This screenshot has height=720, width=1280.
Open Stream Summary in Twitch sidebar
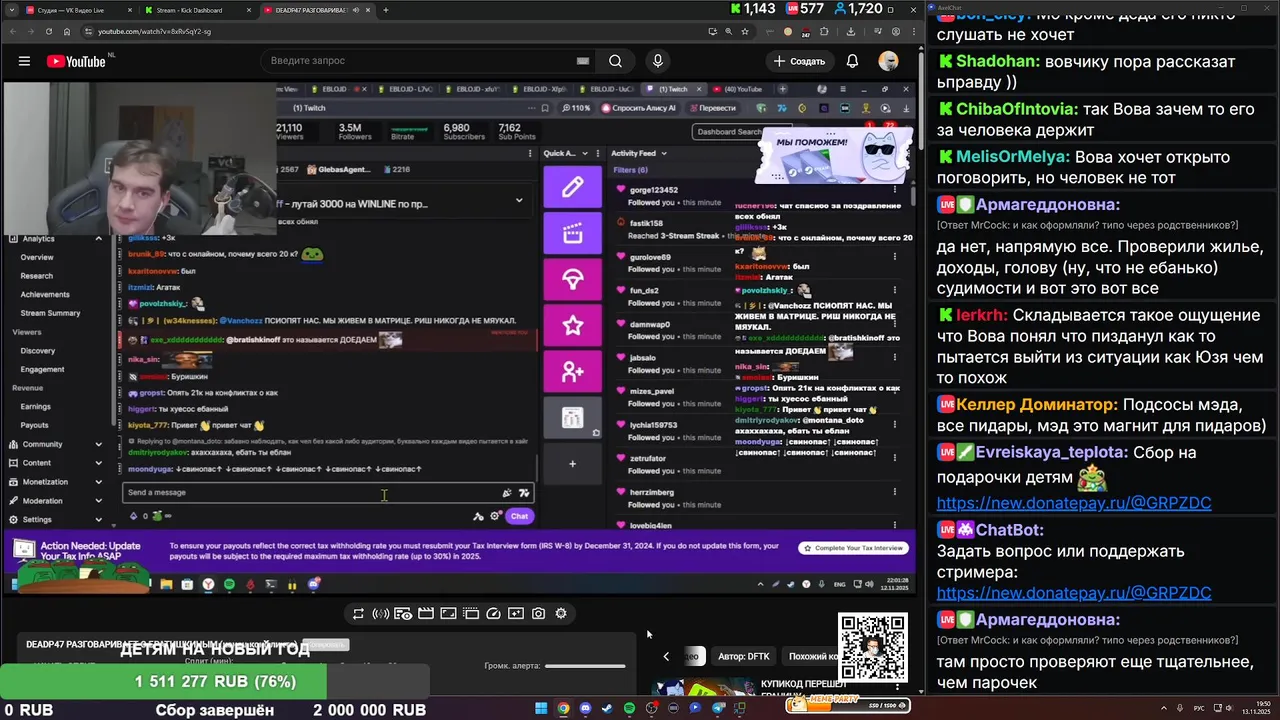pos(50,313)
